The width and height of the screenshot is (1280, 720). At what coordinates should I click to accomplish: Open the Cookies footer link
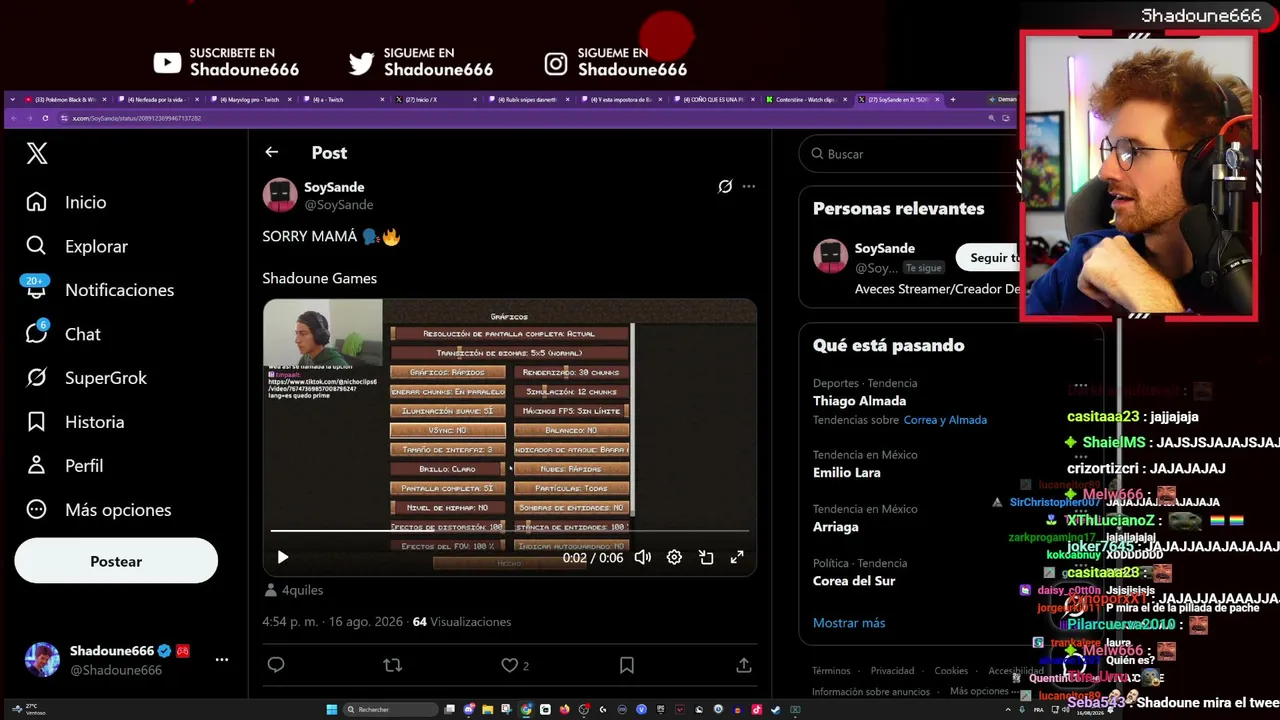click(x=951, y=671)
